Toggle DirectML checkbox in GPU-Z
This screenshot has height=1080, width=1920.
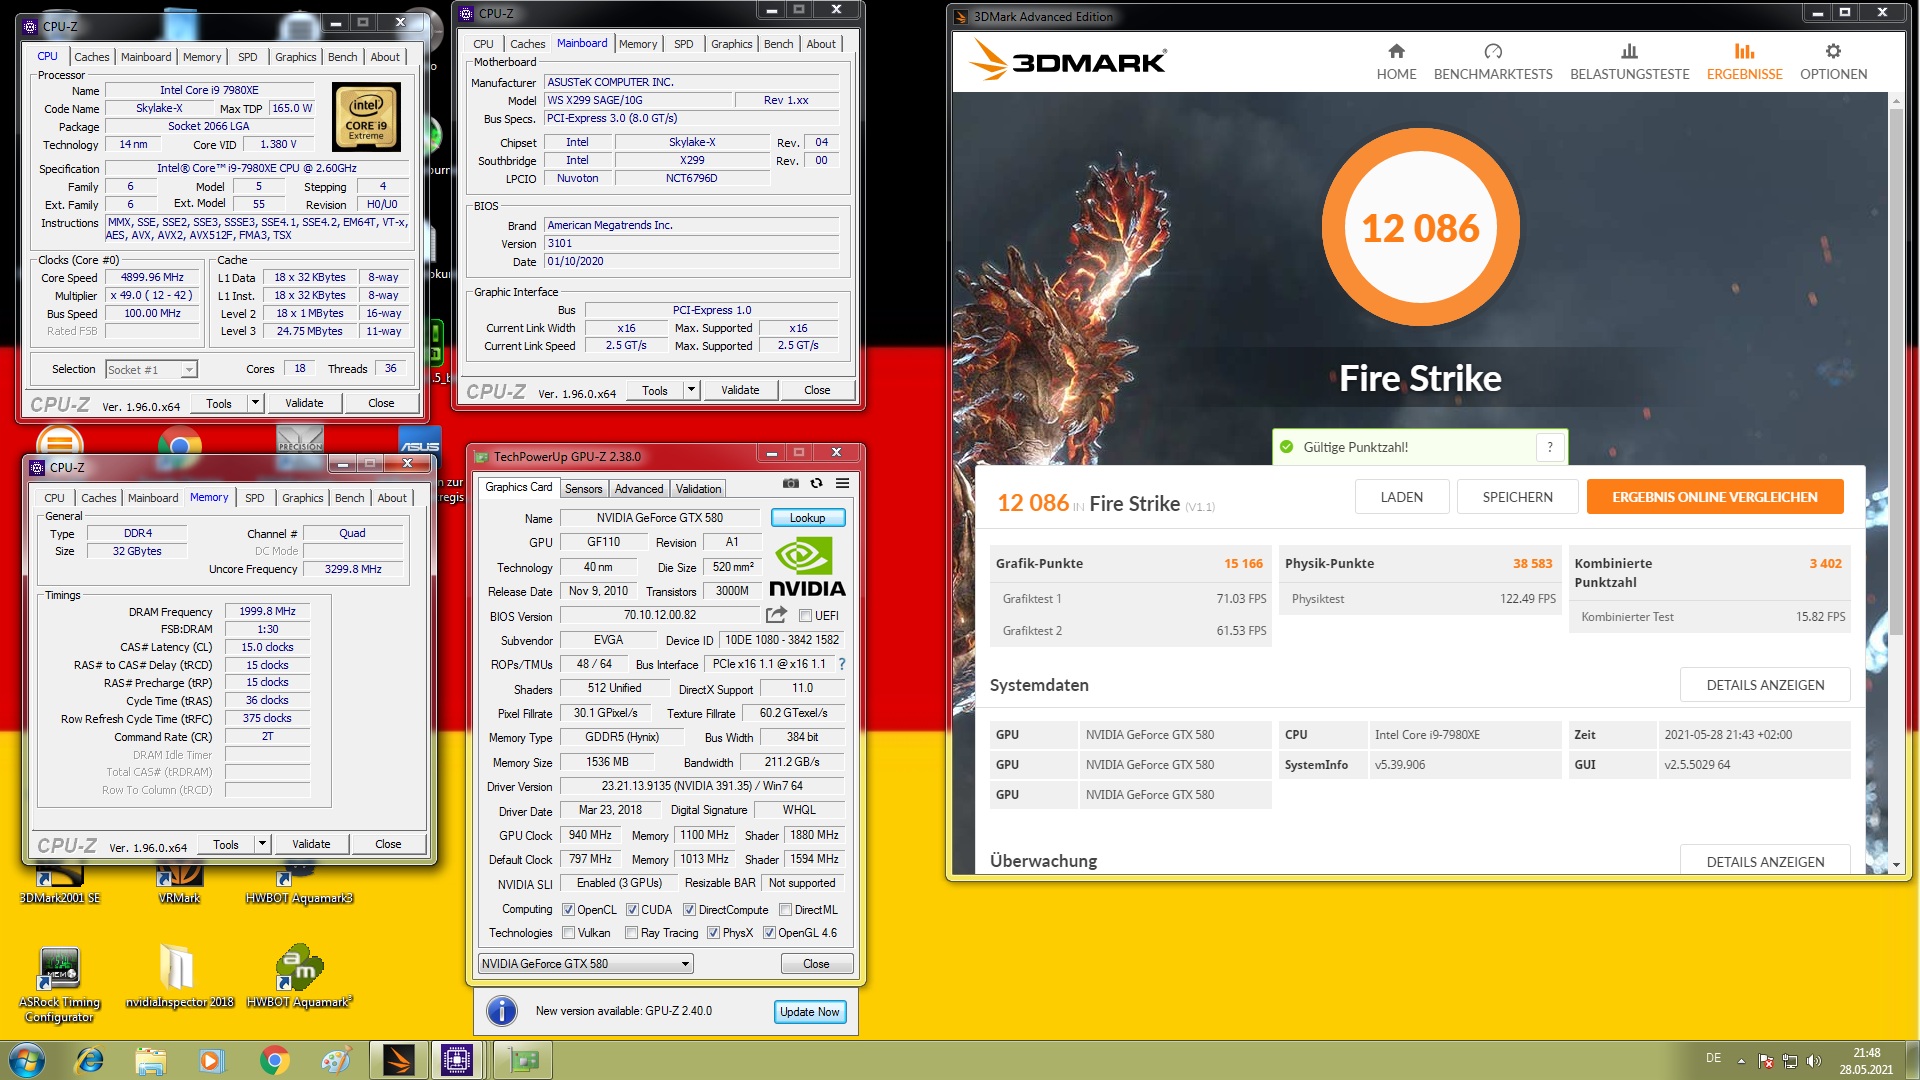pos(785,910)
